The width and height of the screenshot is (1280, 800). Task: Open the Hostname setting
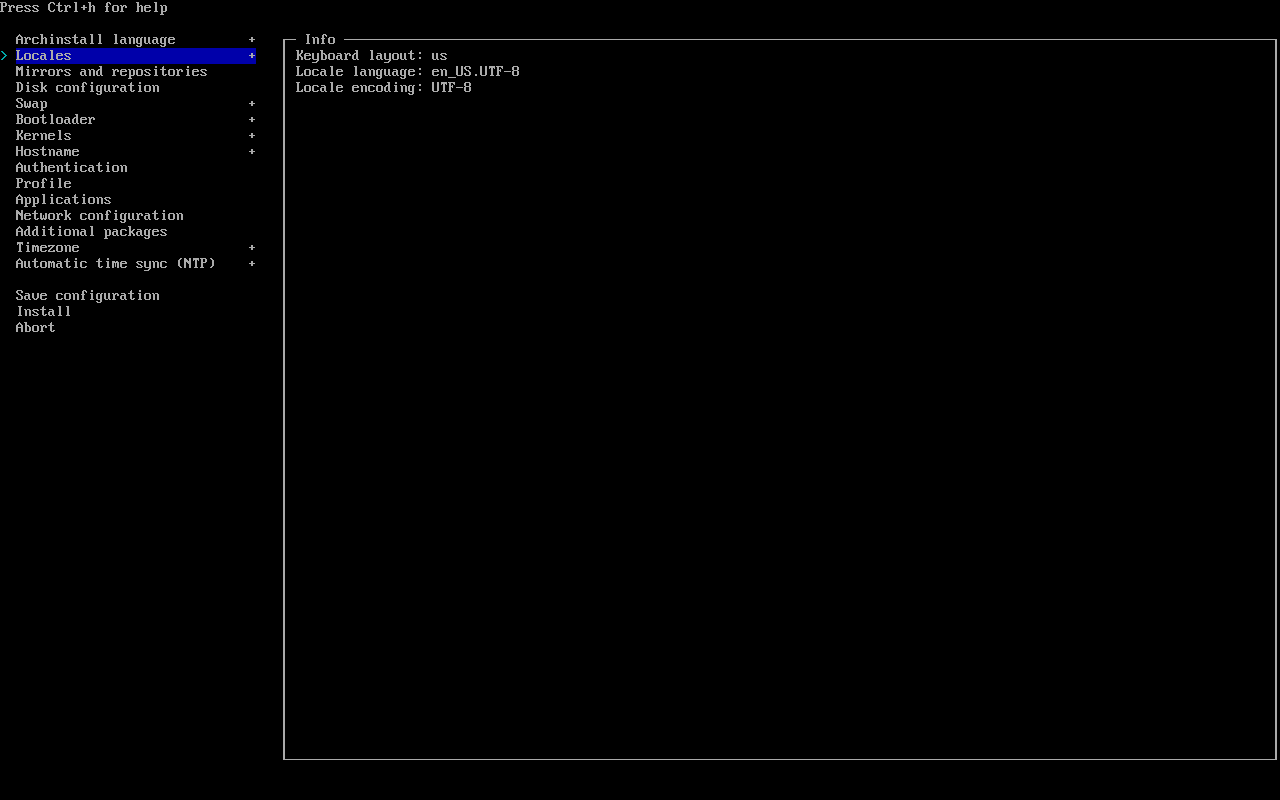click(47, 152)
